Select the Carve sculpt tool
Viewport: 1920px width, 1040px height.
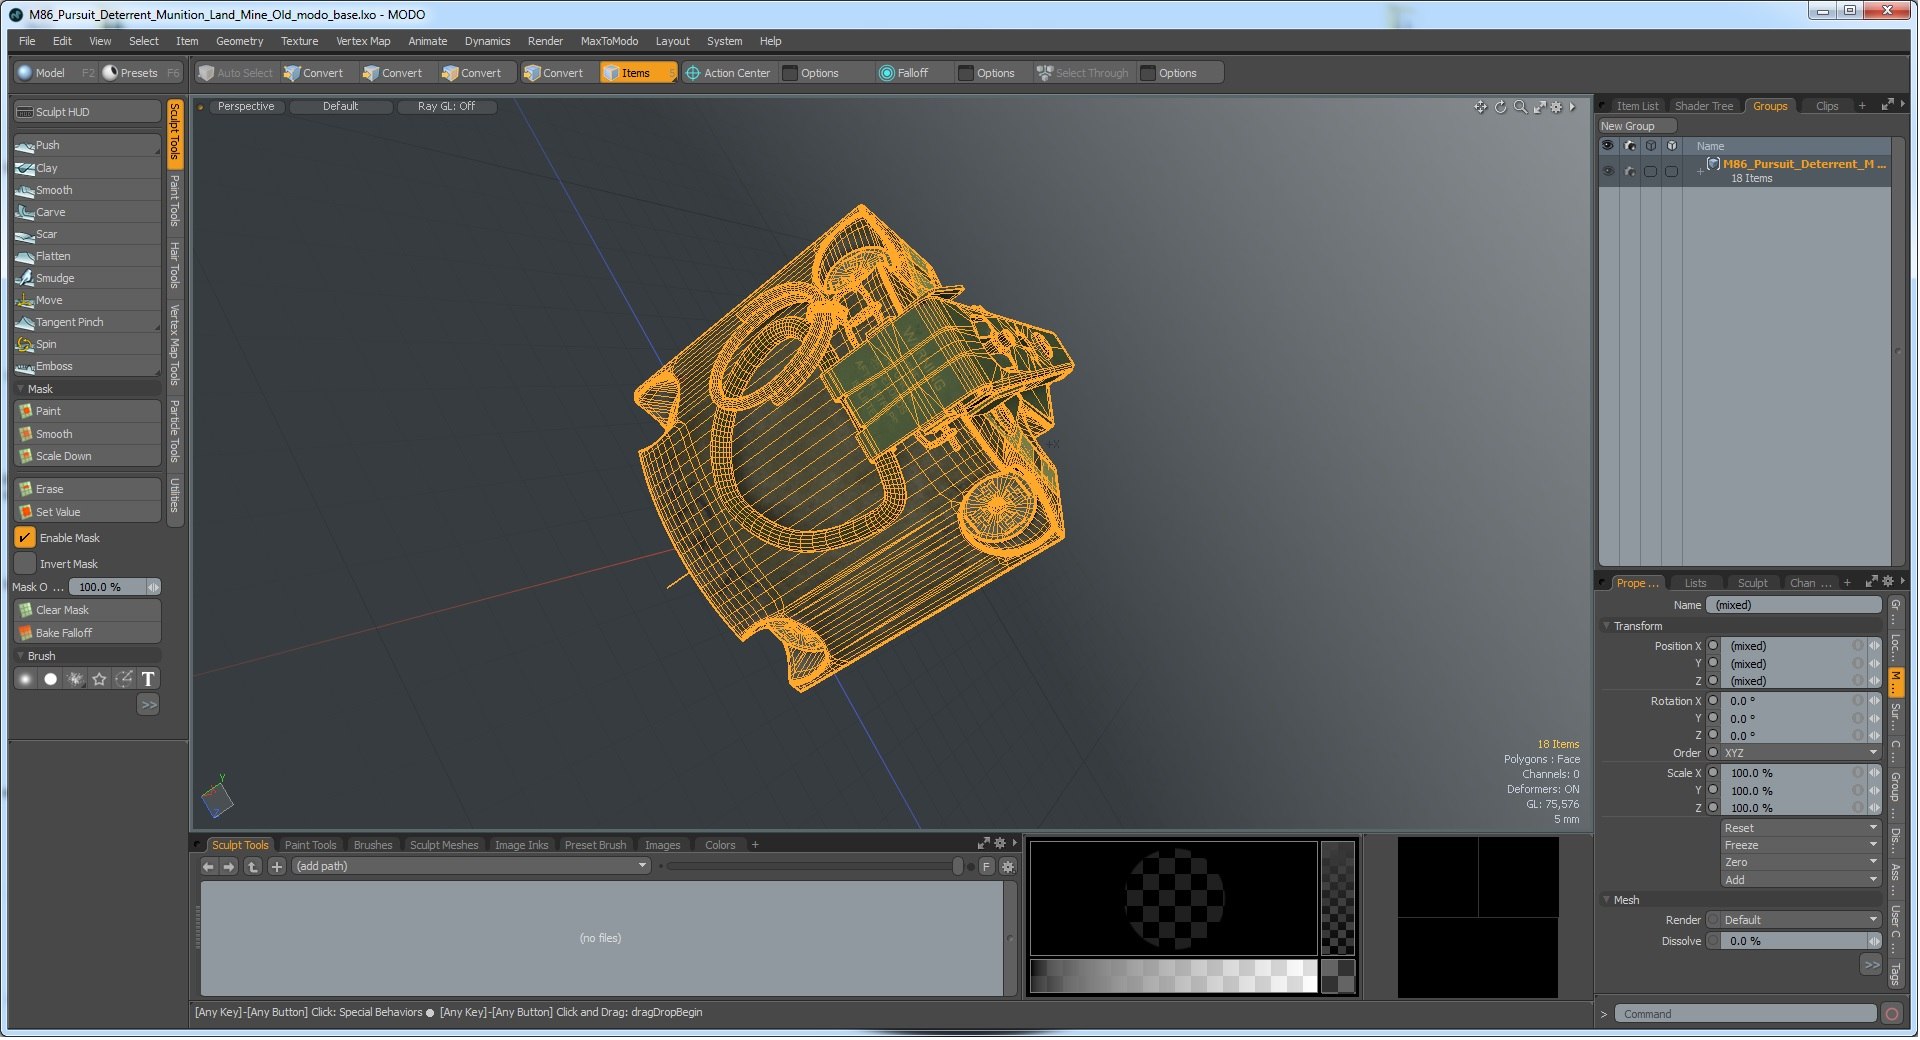click(x=86, y=212)
